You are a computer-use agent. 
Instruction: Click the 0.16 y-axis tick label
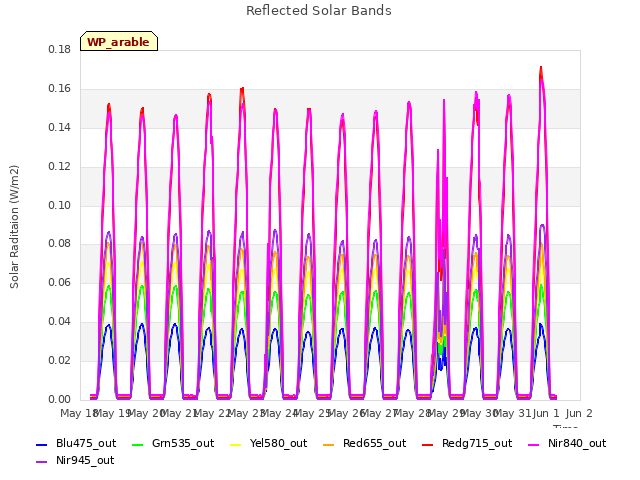click(59, 89)
